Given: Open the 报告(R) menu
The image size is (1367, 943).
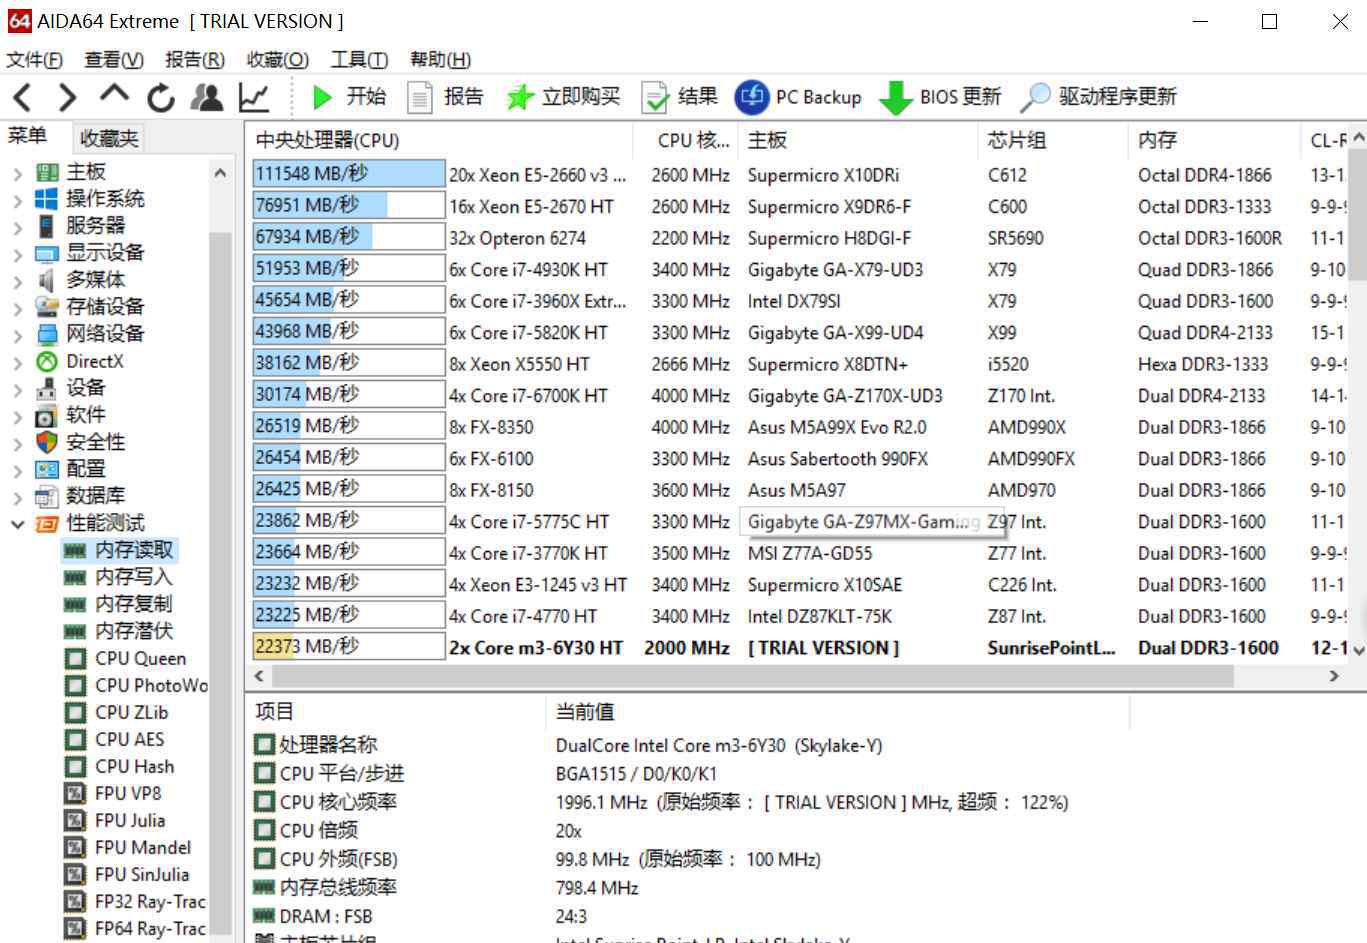Looking at the screenshot, I should pos(195,60).
